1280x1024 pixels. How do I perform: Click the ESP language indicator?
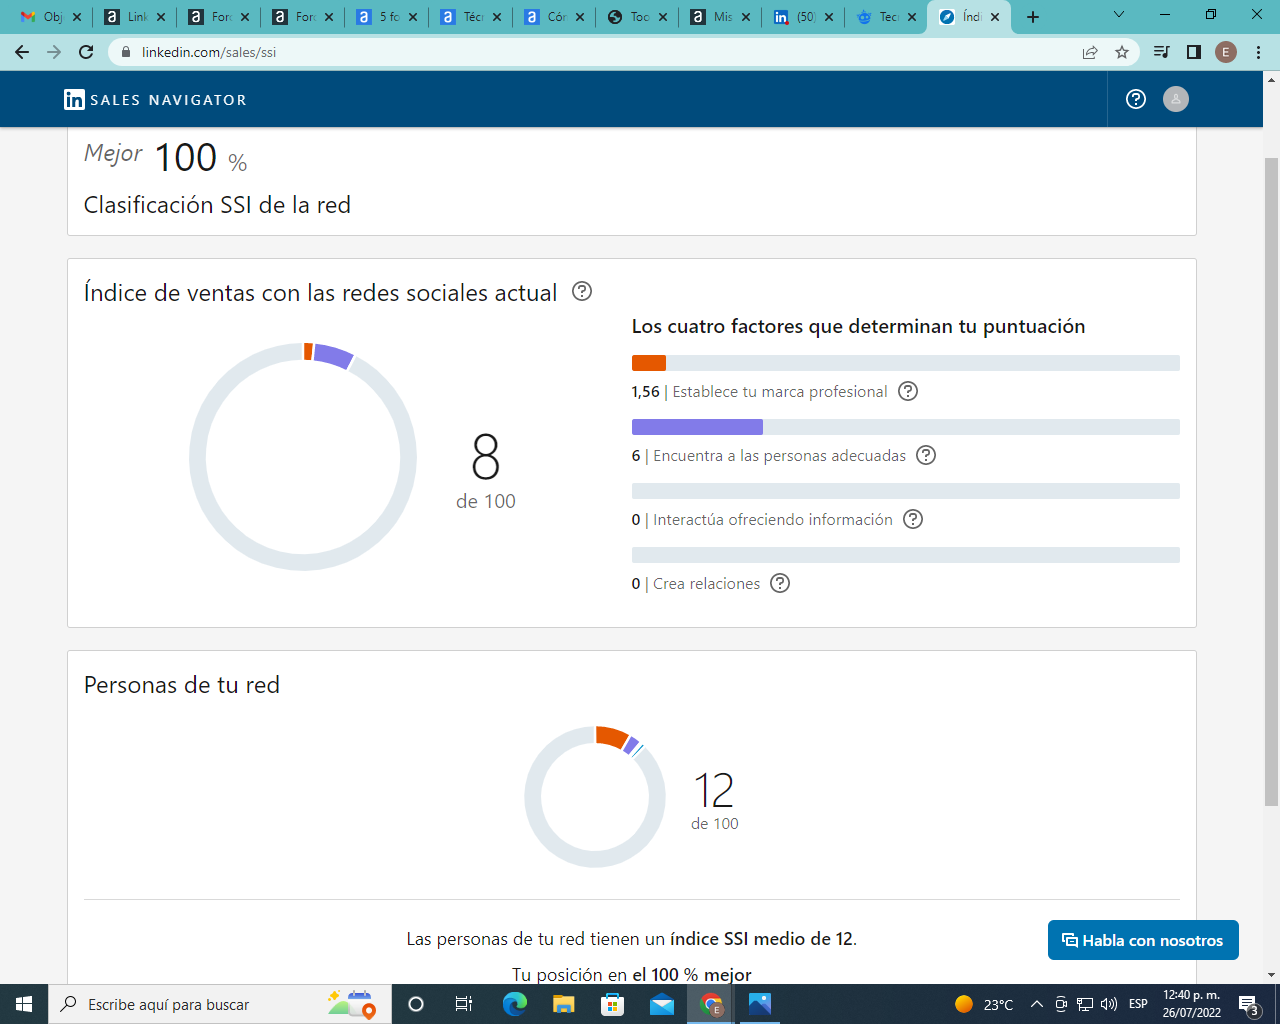(x=1138, y=1004)
